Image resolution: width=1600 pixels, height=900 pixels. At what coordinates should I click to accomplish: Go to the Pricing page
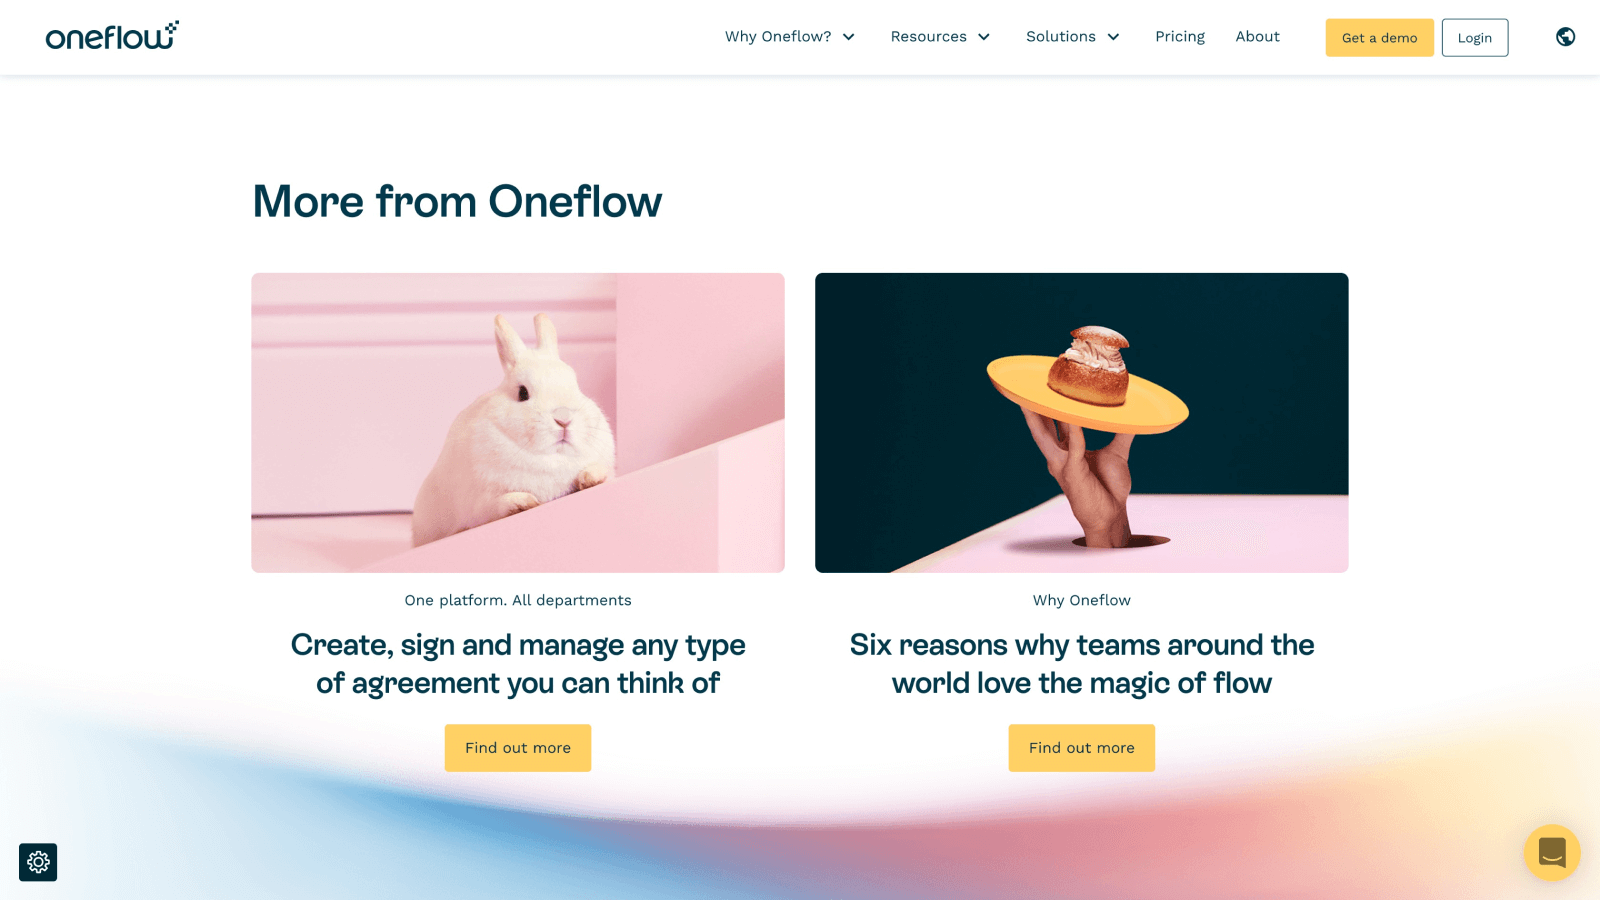click(1180, 37)
